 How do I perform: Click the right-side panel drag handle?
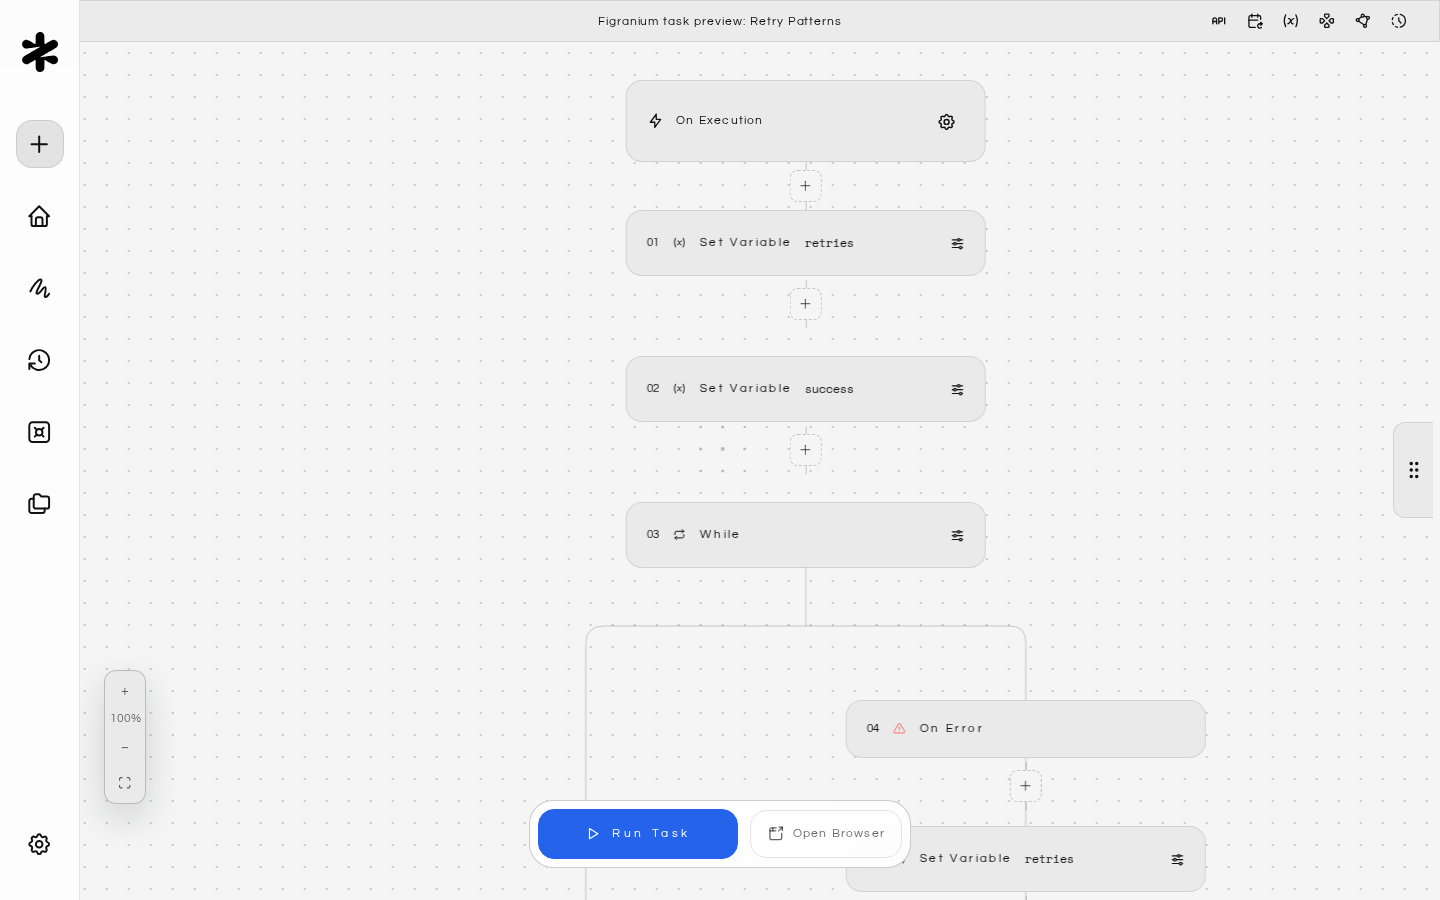[1414, 470]
